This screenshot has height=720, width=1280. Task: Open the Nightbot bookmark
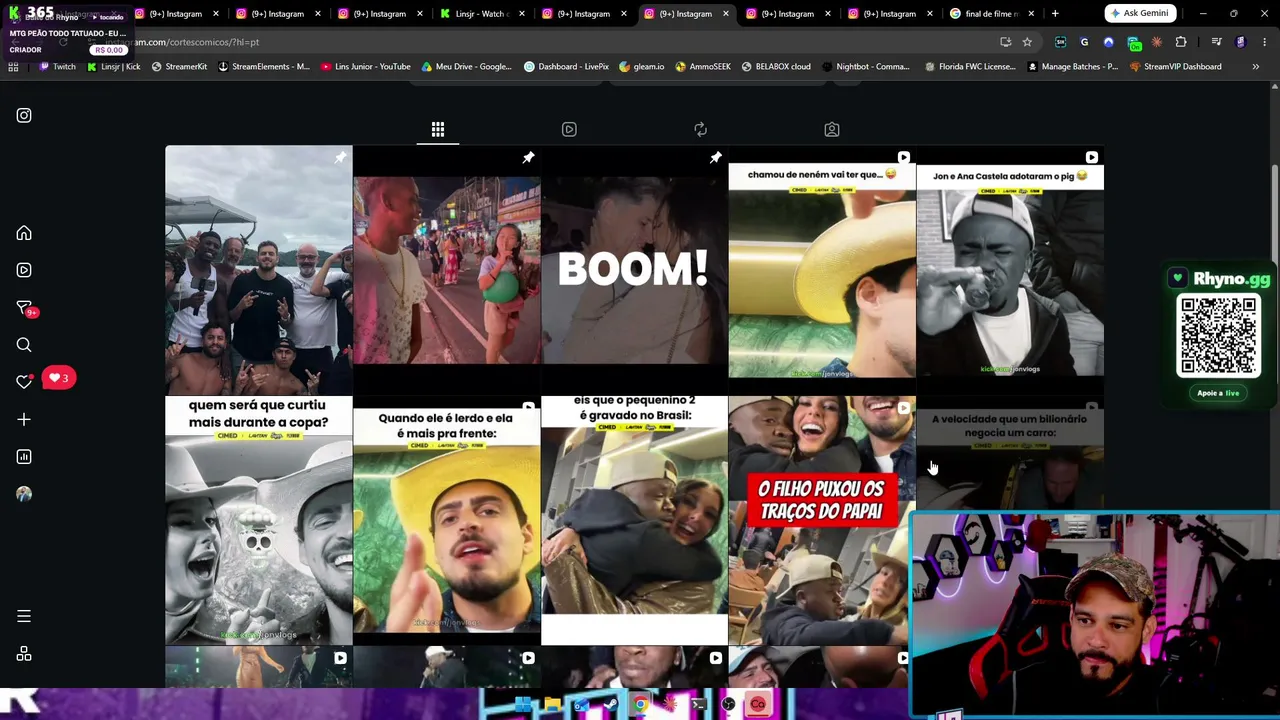pyautogui.click(x=866, y=67)
